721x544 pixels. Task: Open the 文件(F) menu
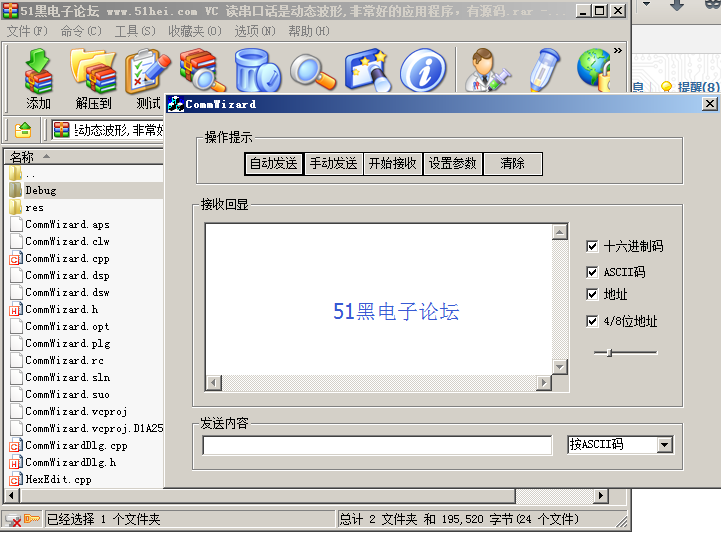(27, 31)
